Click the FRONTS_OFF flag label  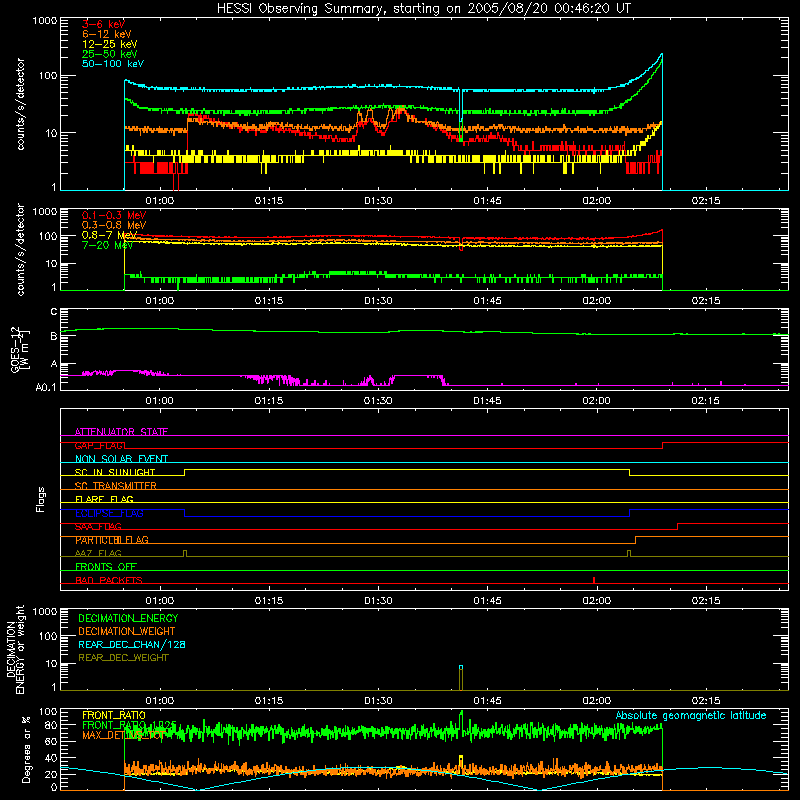106,566
